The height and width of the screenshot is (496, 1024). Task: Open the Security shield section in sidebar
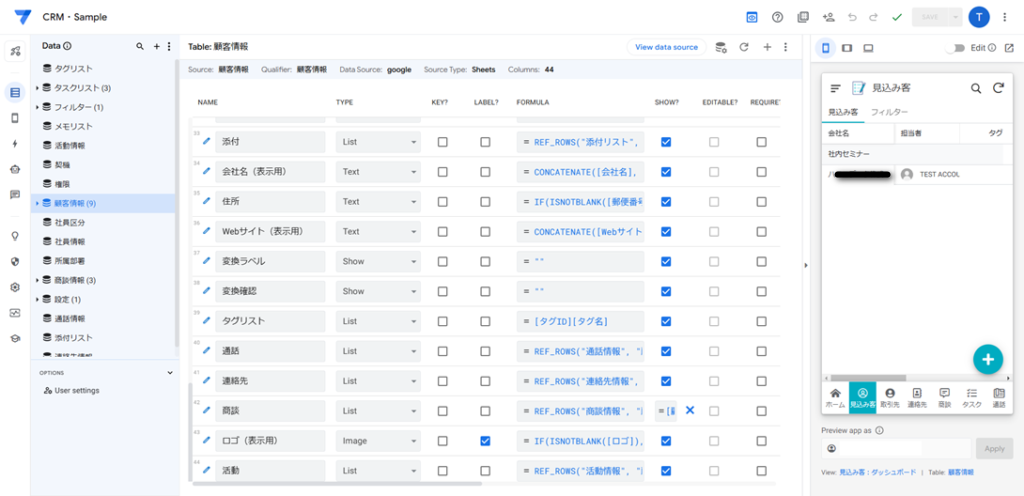point(15,261)
